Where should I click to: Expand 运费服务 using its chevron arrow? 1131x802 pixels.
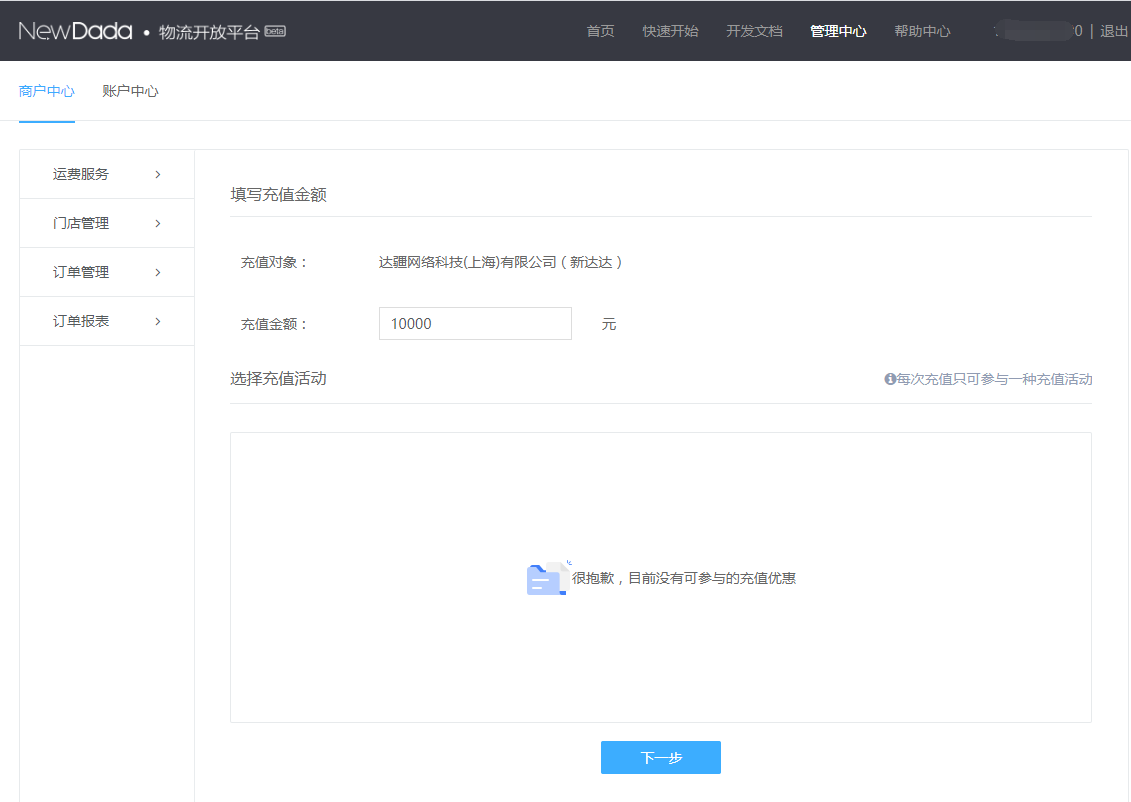(158, 174)
